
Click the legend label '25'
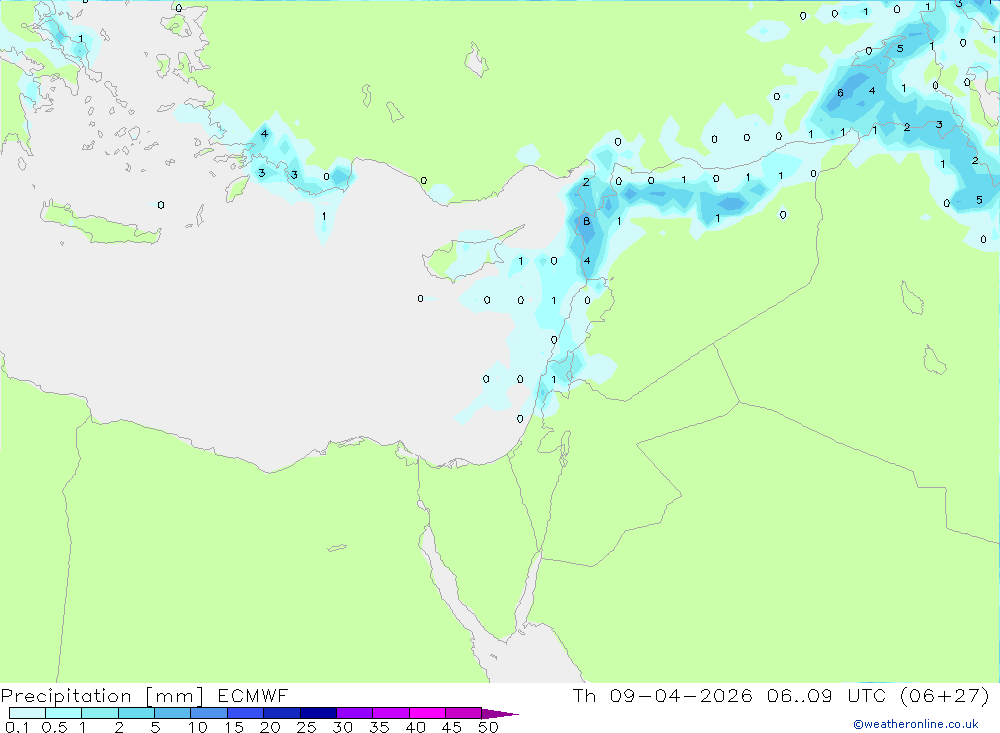tap(306, 727)
